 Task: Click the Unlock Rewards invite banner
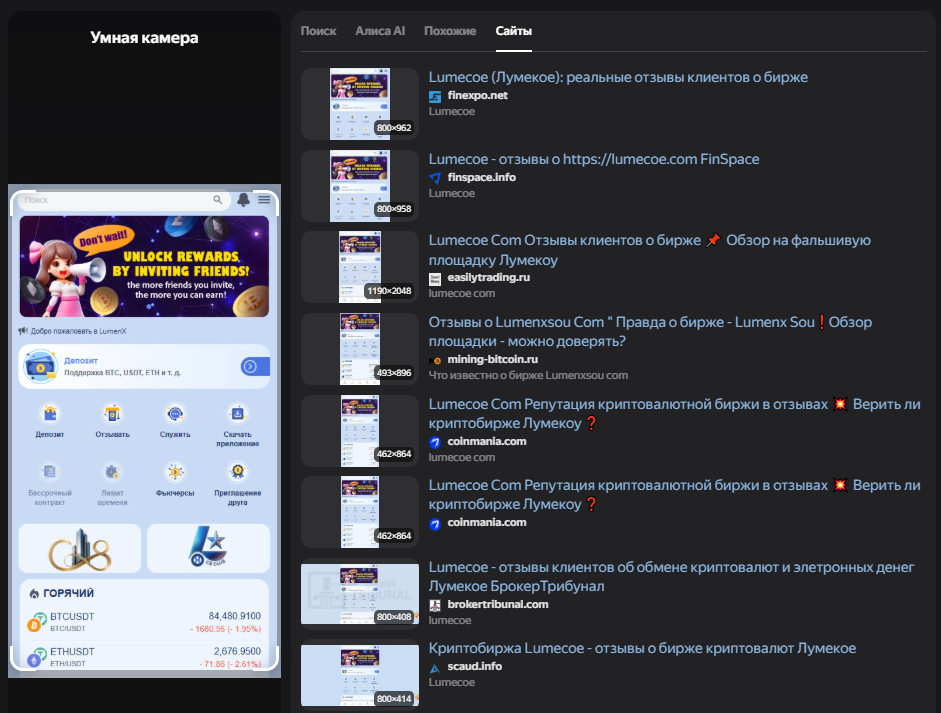pyautogui.click(x=144, y=266)
